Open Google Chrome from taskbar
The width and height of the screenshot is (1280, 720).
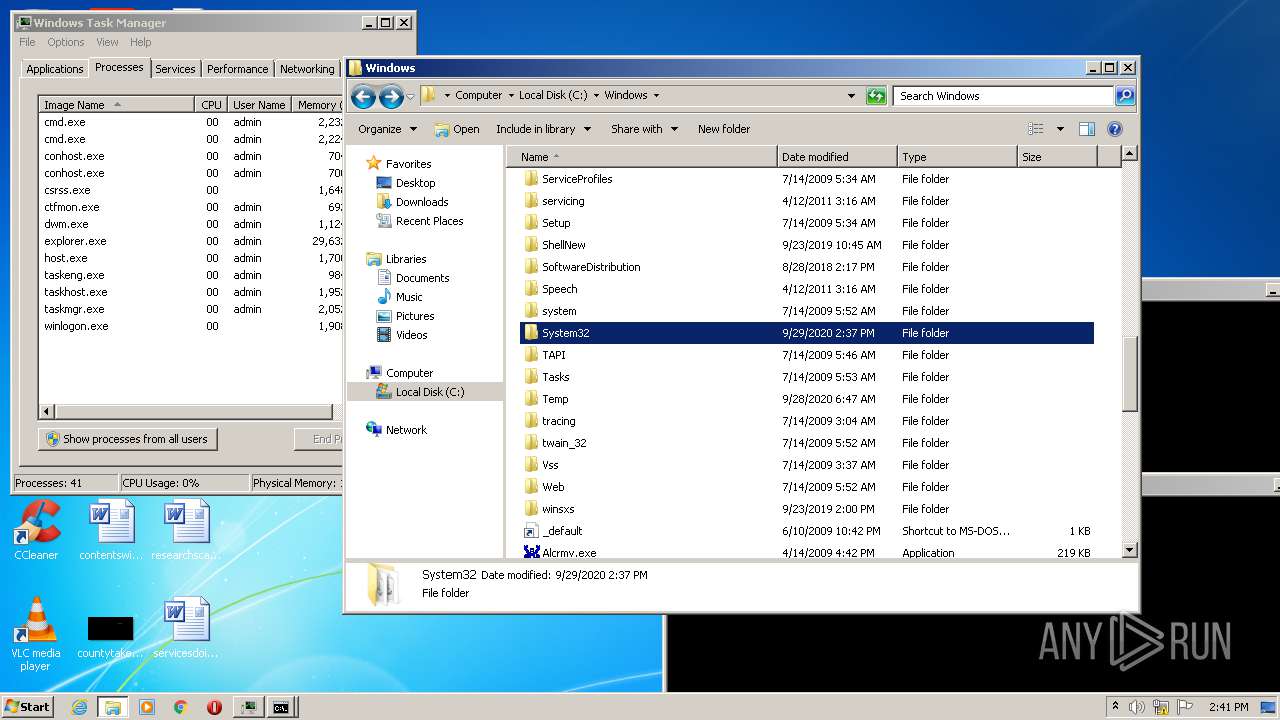coord(180,707)
